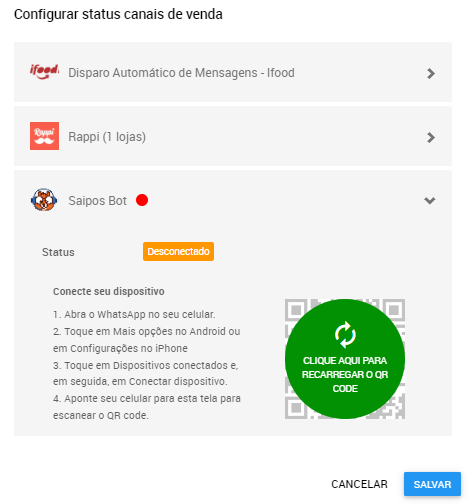Click the Saipos Bot mascot avatar

click(x=44, y=200)
